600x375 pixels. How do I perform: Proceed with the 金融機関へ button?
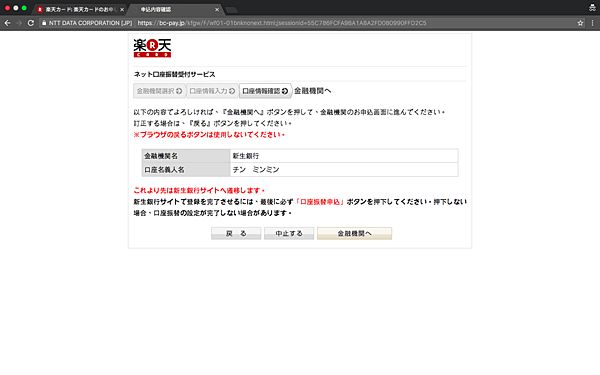click(x=354, y=233)
